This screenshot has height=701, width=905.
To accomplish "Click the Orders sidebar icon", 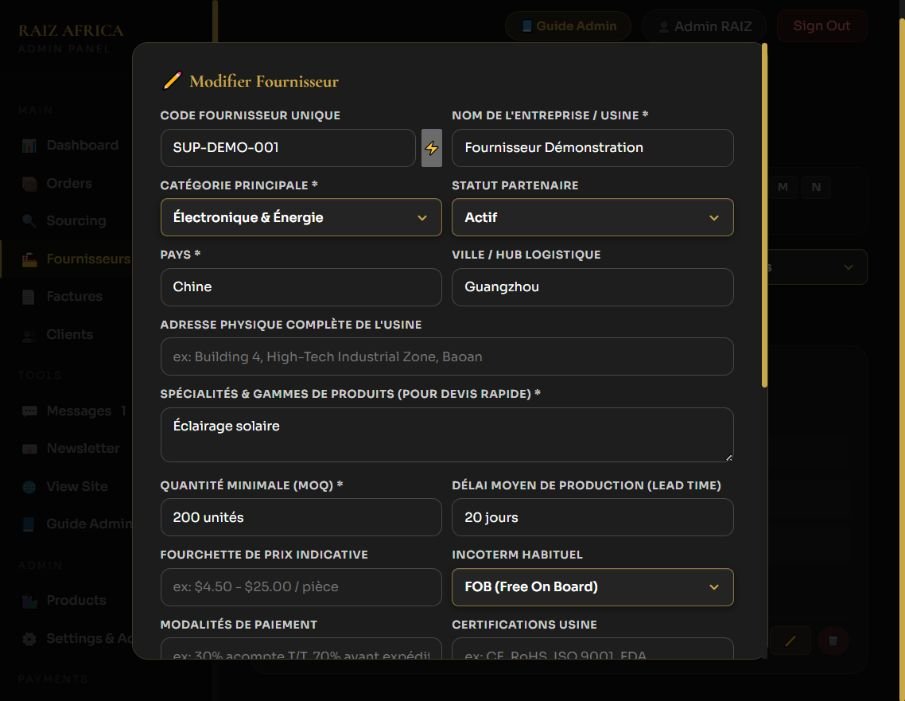I will coord(29,183).
